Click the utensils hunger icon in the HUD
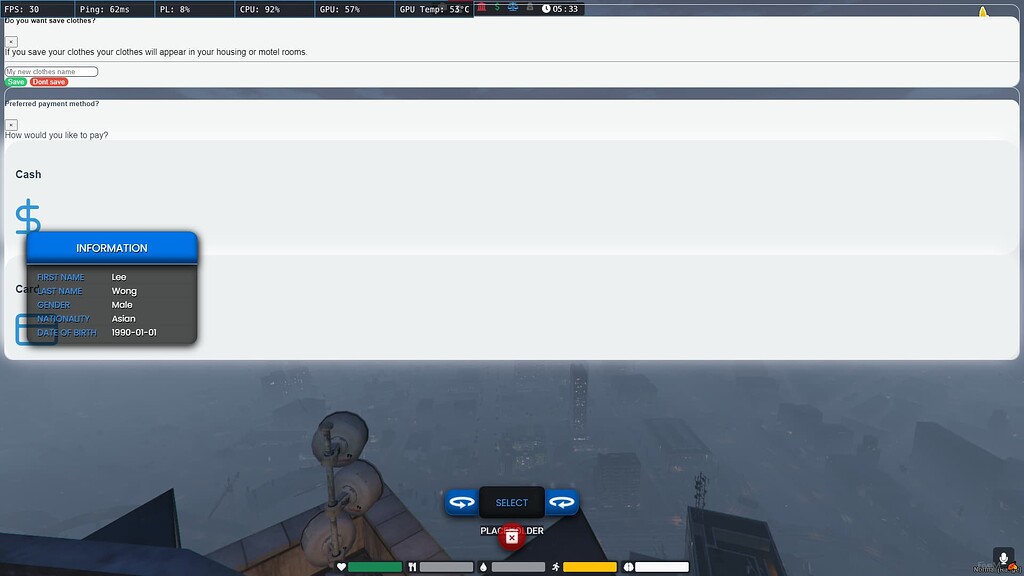1024x576 pixels. pyautogui.click(x=413, y=566)
